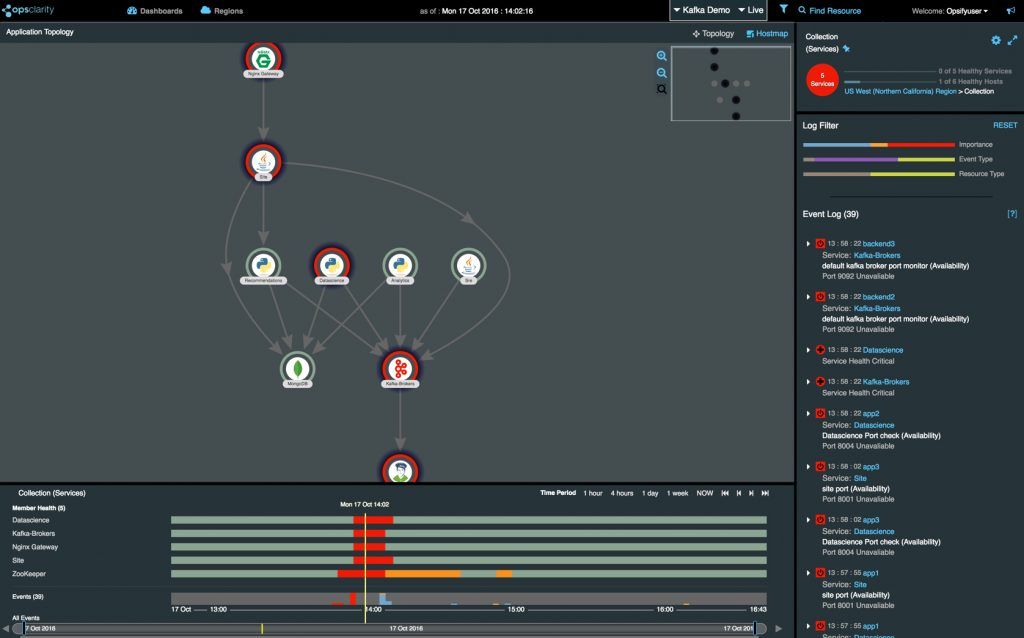Set time period to 4 hours
1024x638 pixels.
[622, 493]
